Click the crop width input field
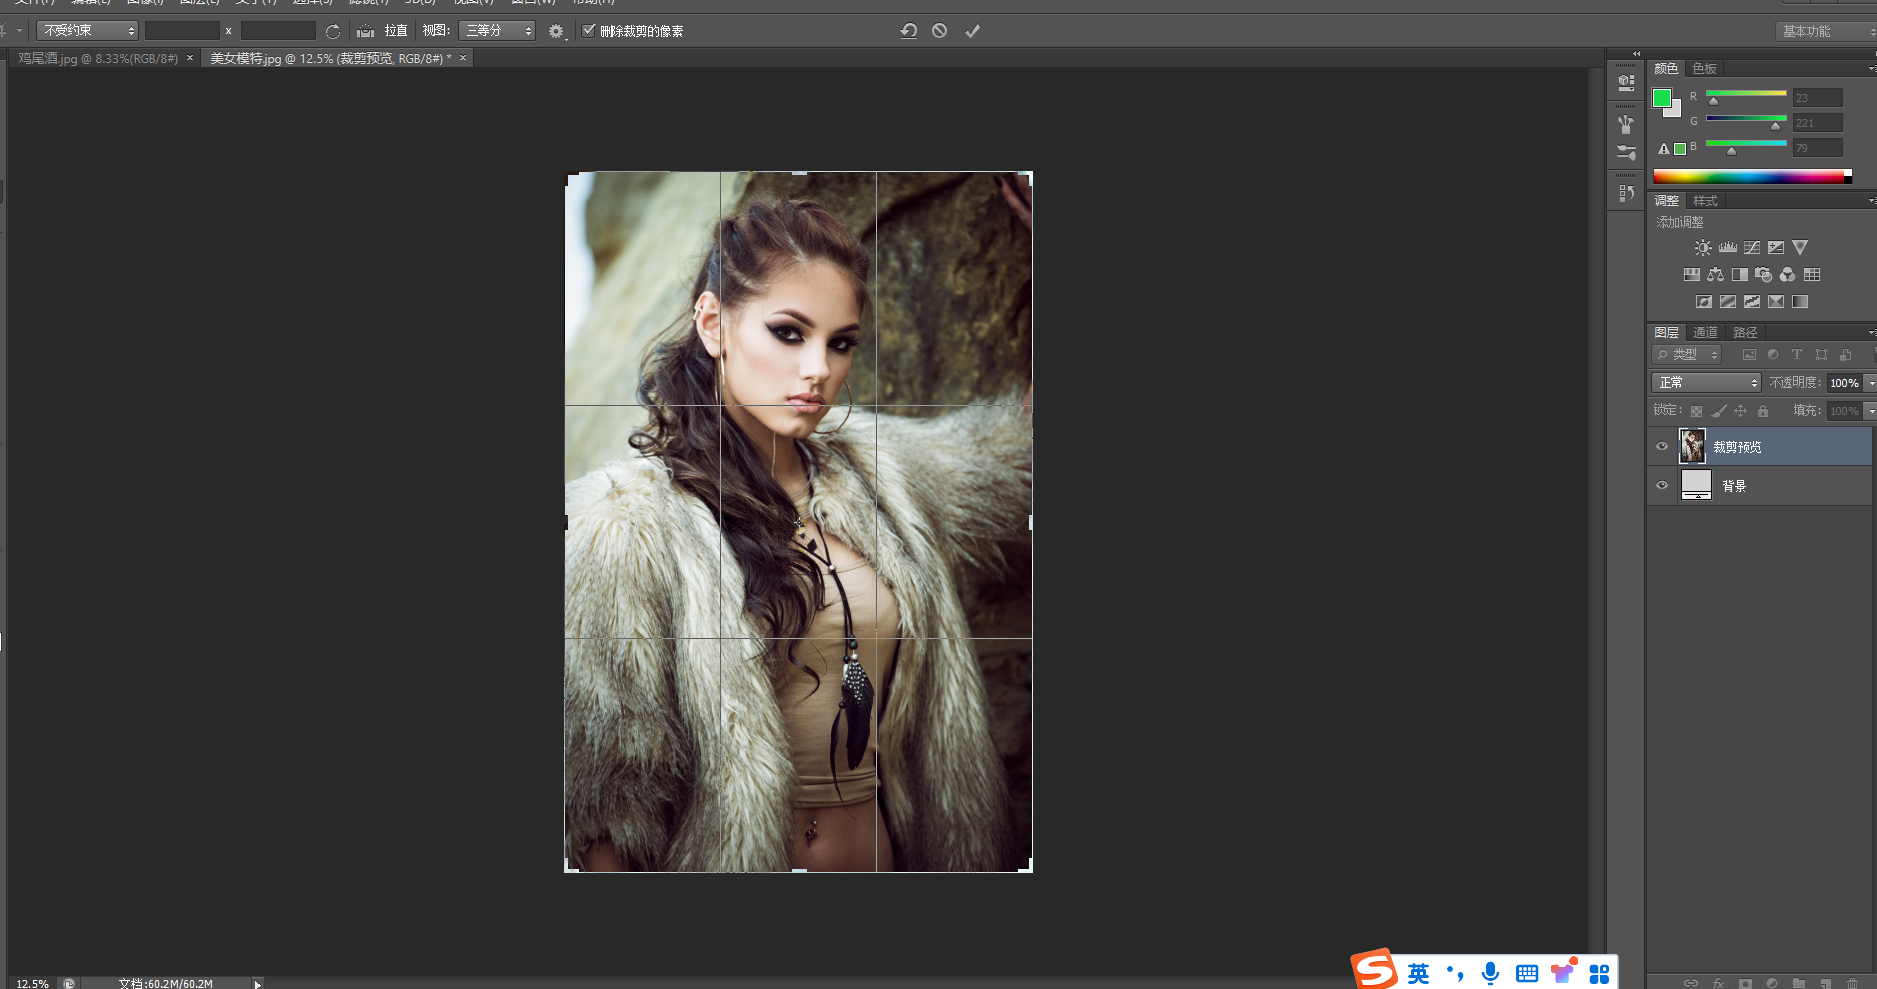1877x989 pixels. (182, 31)
